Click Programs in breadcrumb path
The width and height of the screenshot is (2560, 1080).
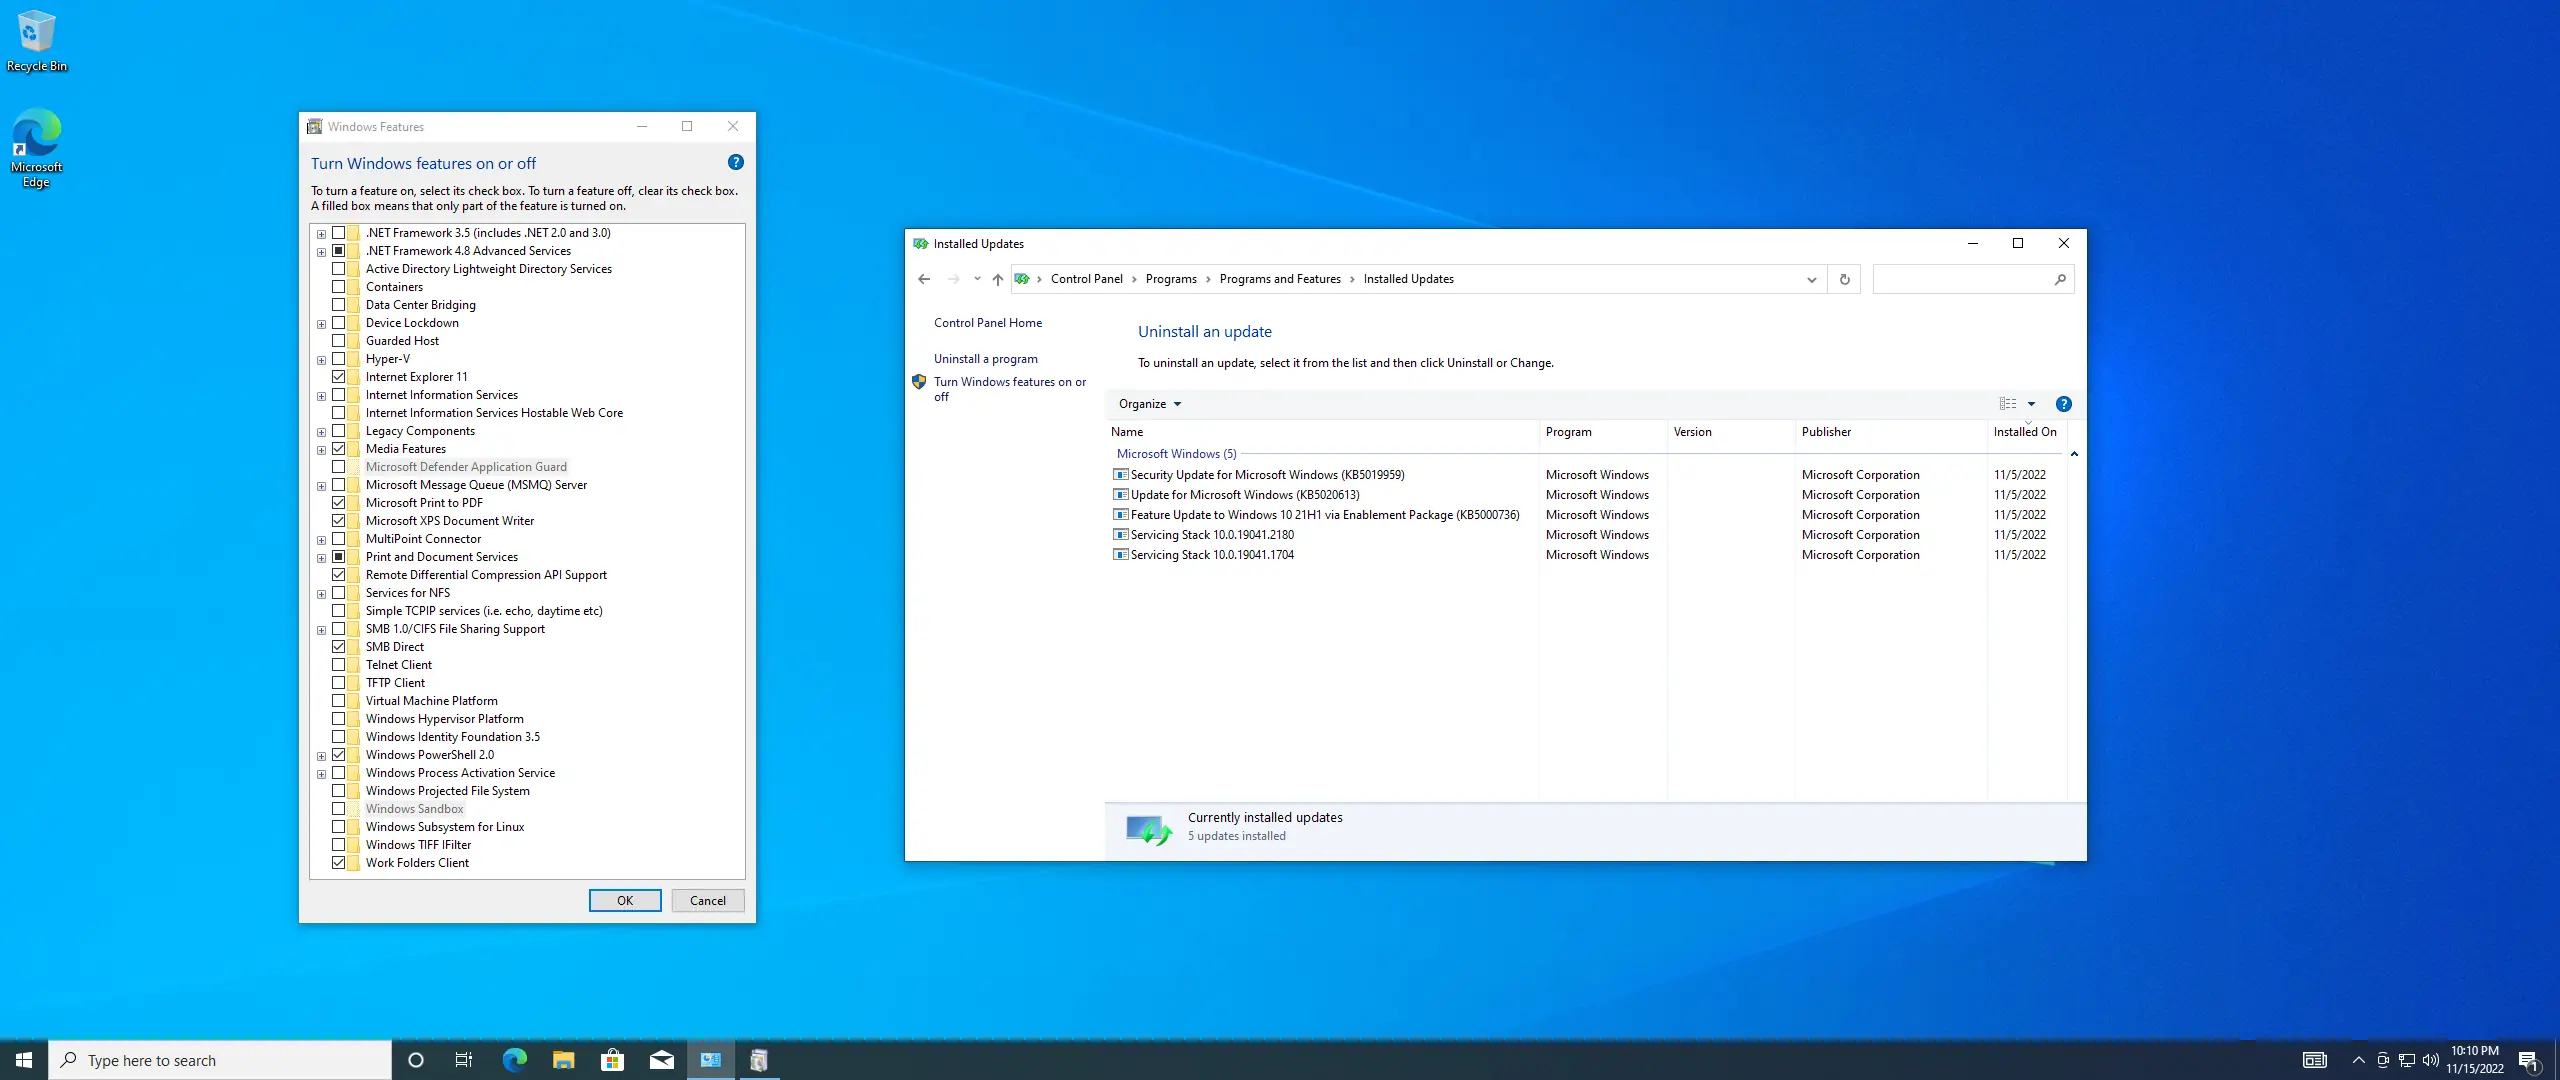click(1171, 279)
